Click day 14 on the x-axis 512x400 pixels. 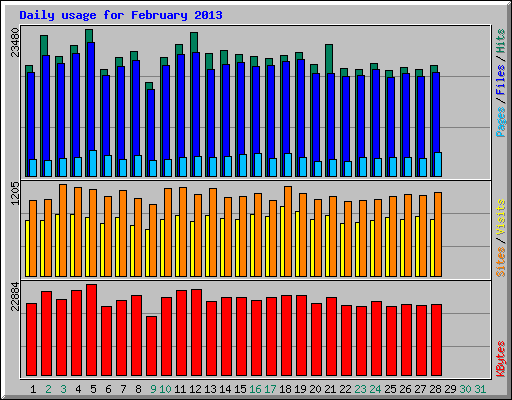[225, 389]
